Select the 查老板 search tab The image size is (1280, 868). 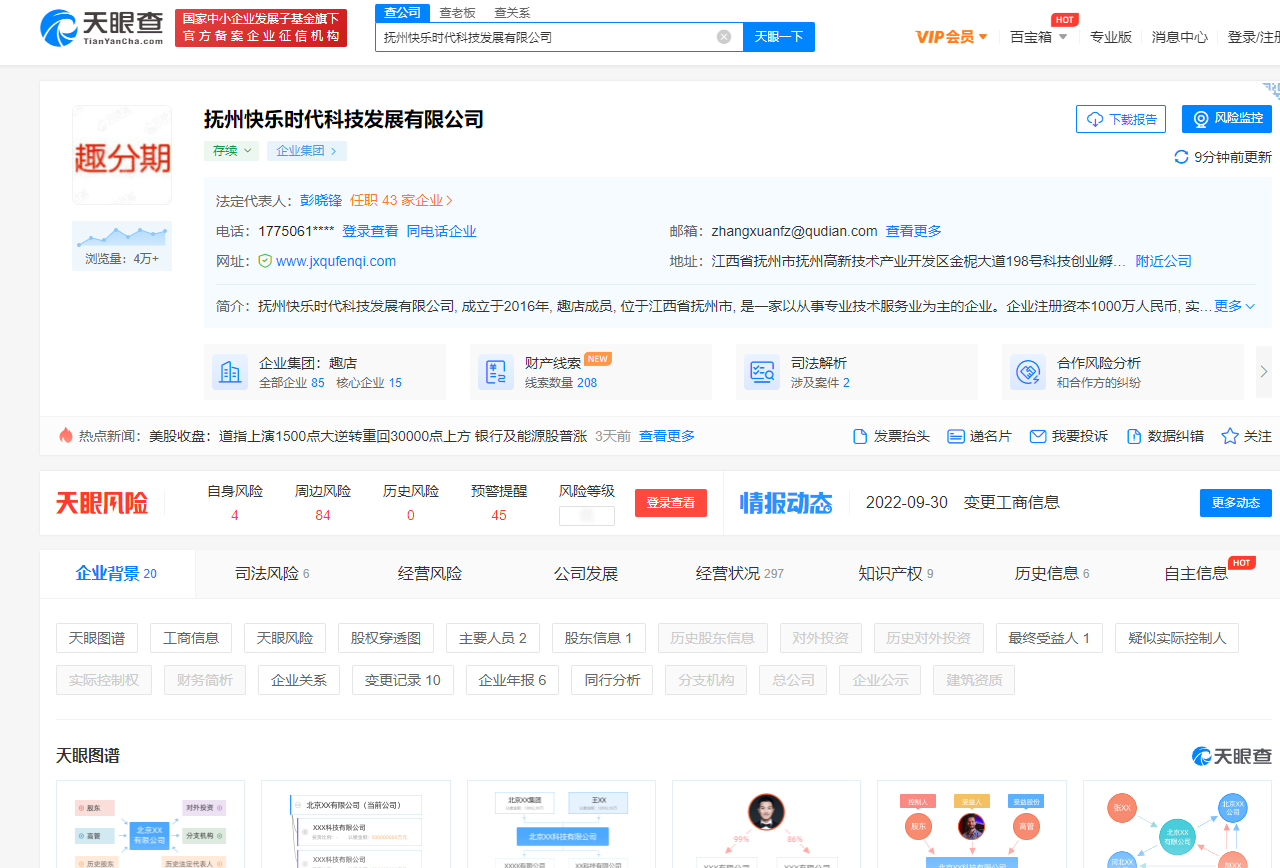pyautogui.click(x=457, y=13)
